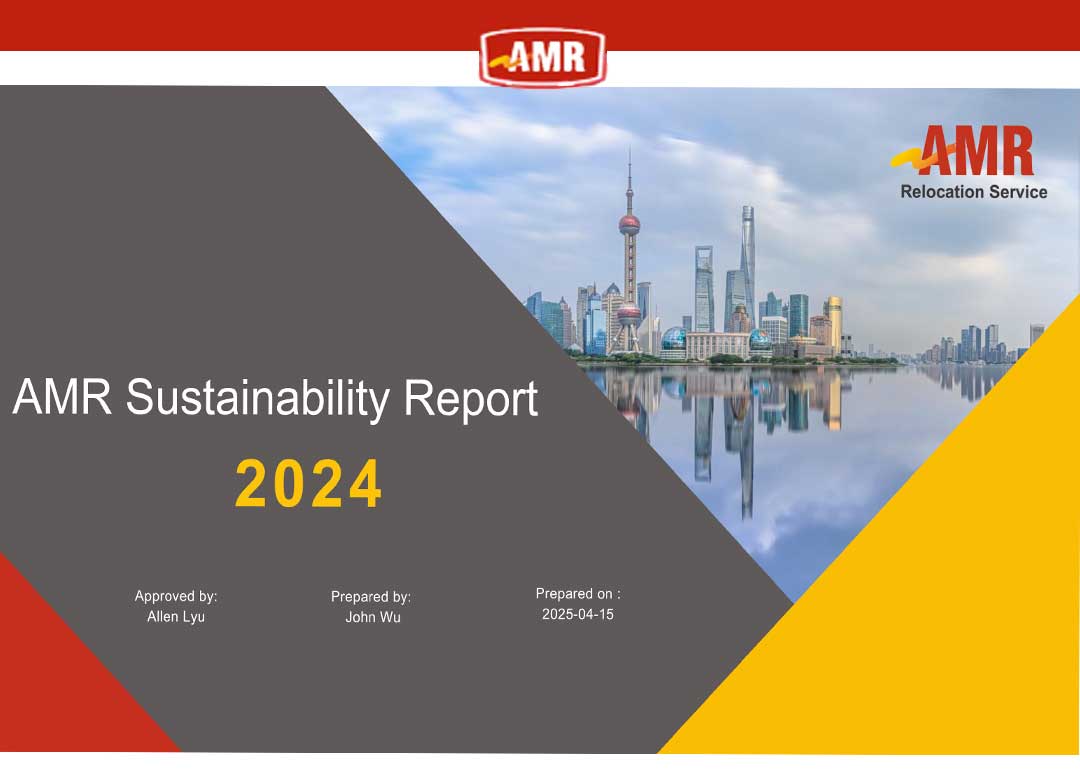Click the AMR badge logo in header
Viewport: 1080px width, 781px height.
pyautogui.click(x=542, y=57)
